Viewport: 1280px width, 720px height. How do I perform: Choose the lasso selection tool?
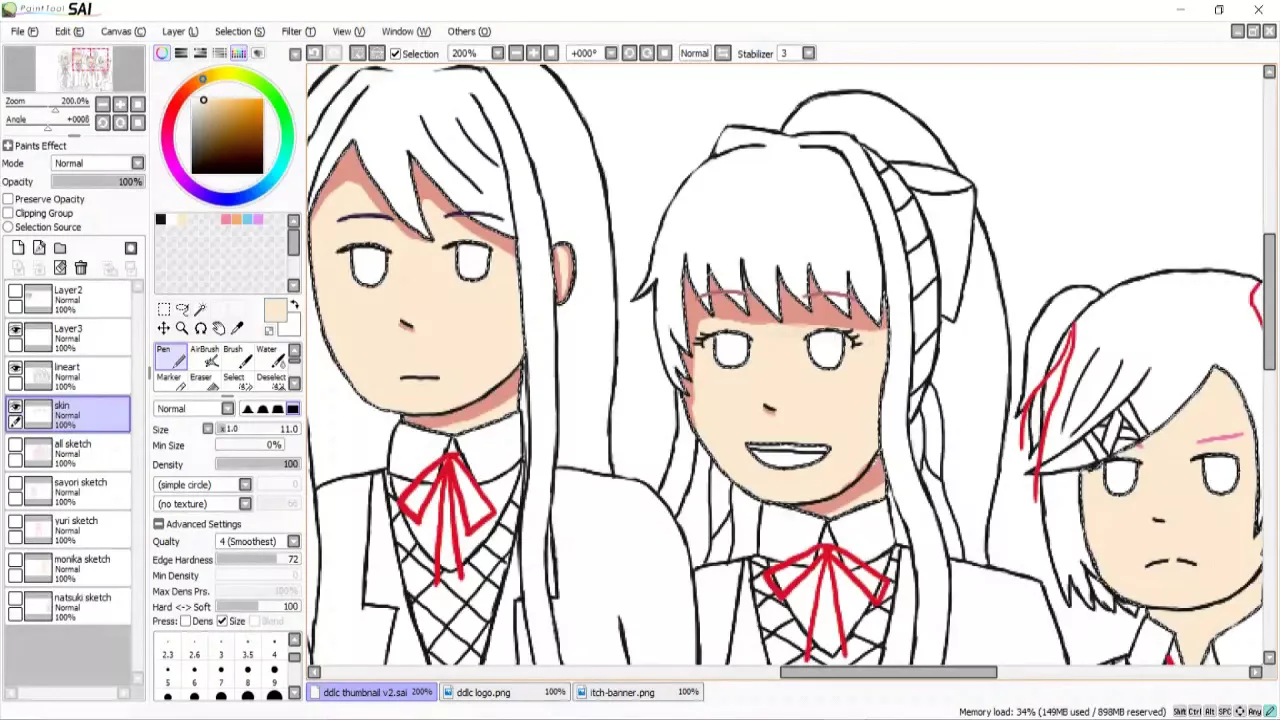click(182, 309)
